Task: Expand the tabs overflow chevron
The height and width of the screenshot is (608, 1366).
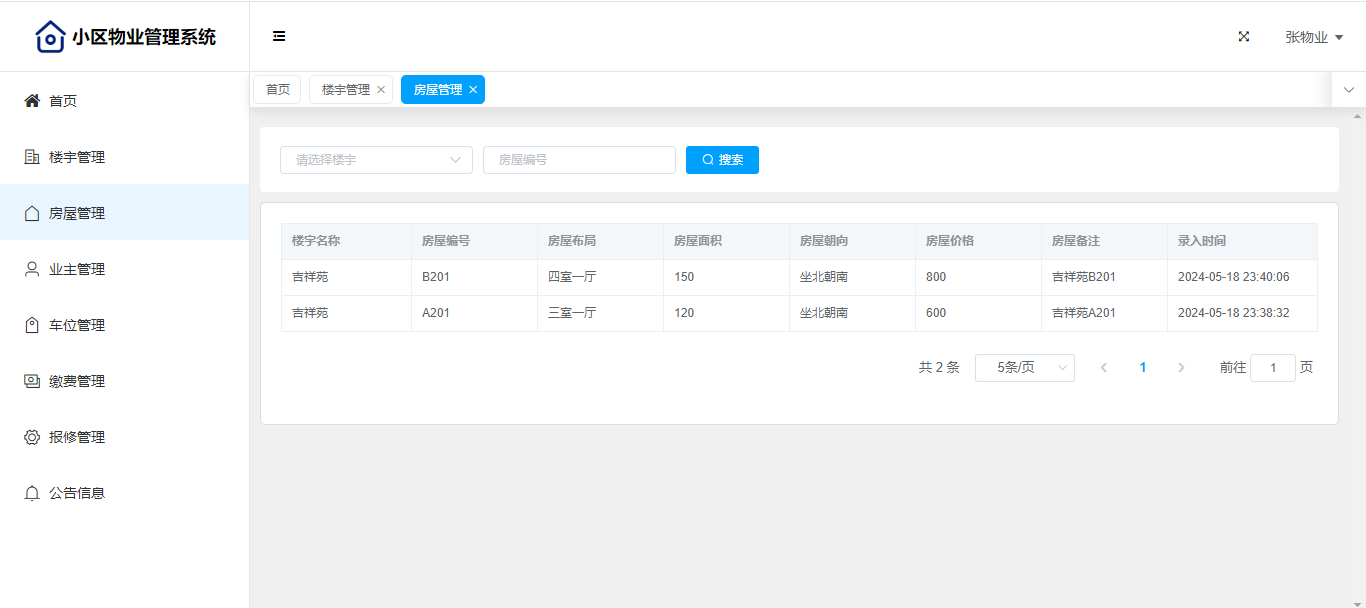Action: coord(1349,90)
